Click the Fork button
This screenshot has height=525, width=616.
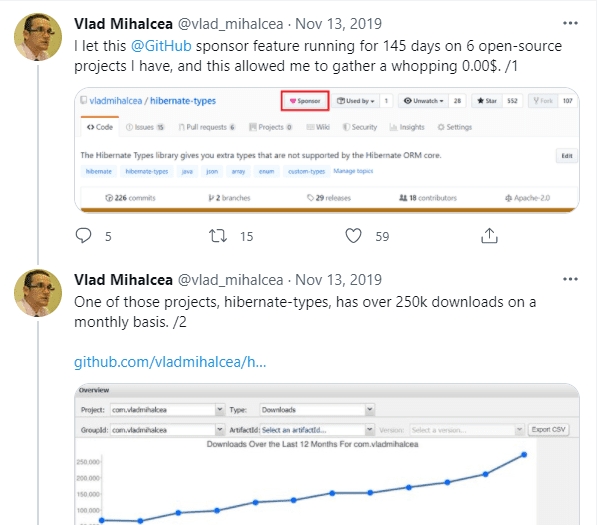(543, 101)
